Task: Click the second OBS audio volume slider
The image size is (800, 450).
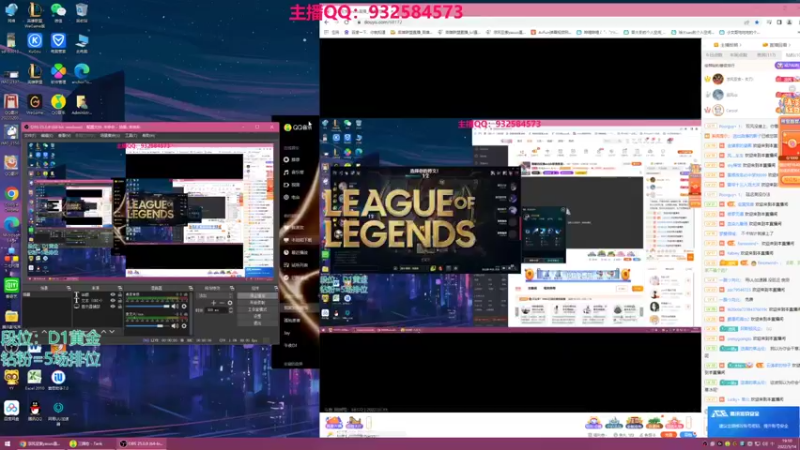Action: pos(147,326)
